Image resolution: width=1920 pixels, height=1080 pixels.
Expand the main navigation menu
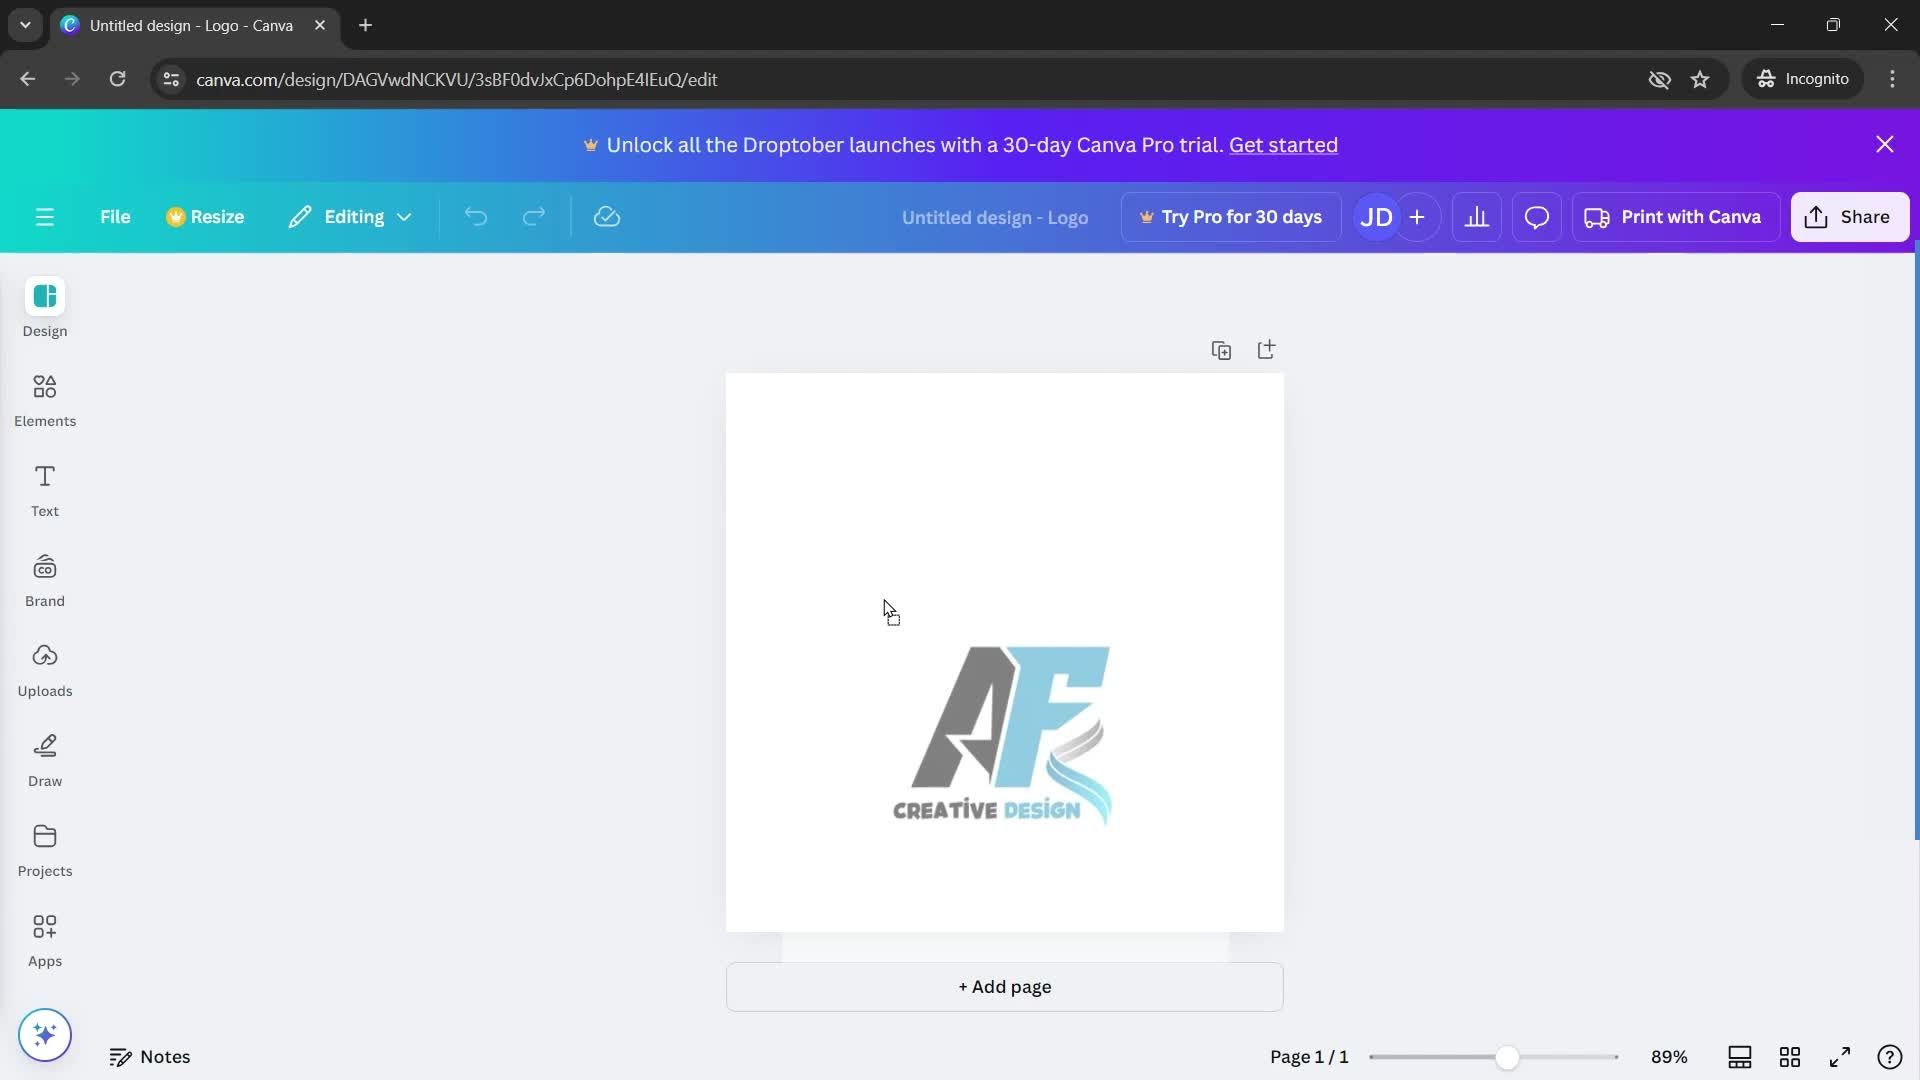(x=44, y=218)
